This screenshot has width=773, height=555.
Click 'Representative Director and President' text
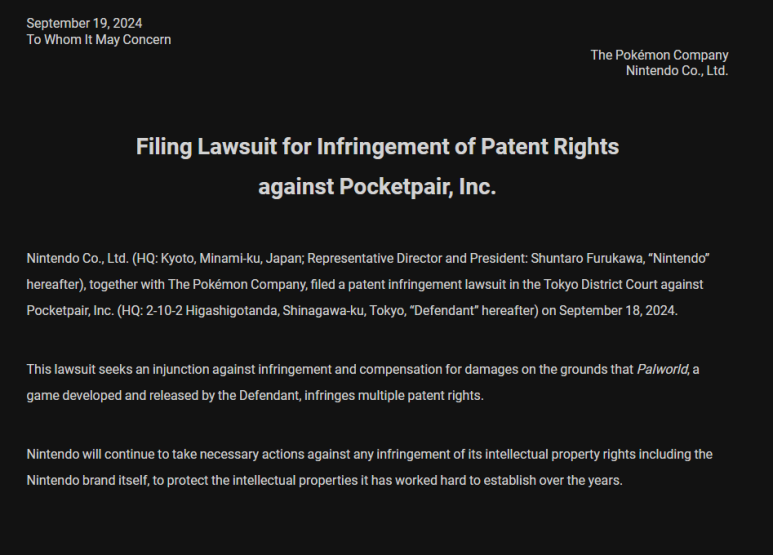pyautogui.click(x=416, y=258)
